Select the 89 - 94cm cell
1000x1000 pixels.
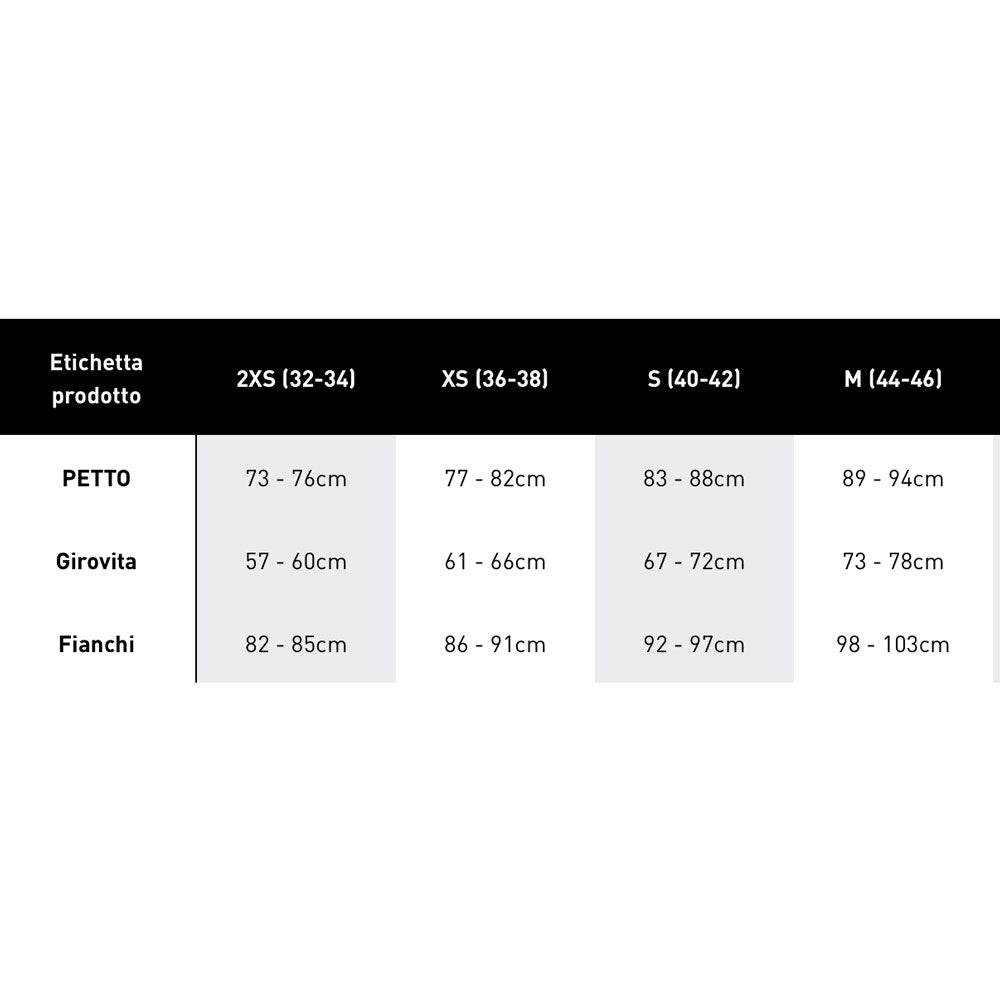893,478
